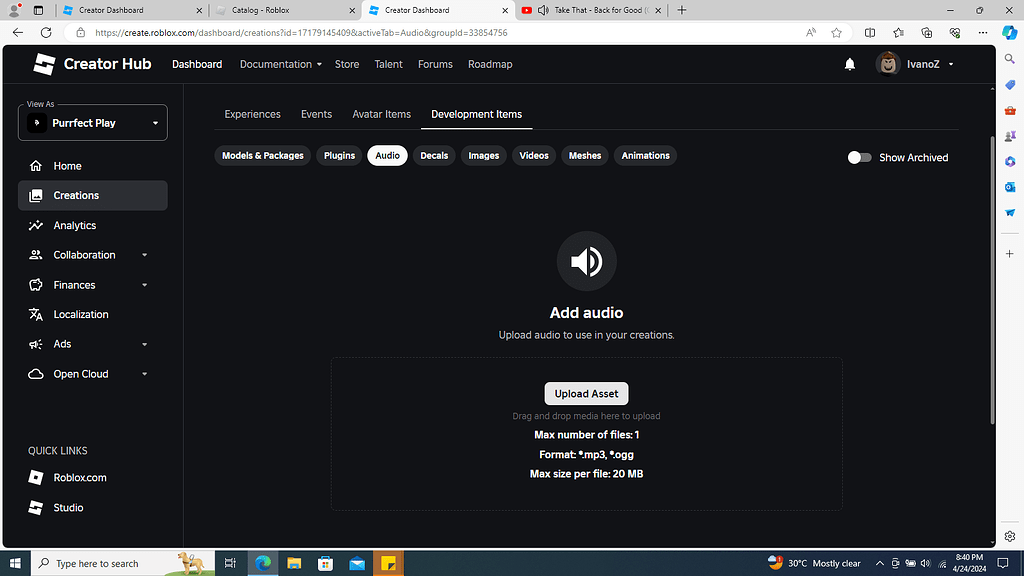Viewport: 1024px width, 576px height.
Task: Select Development Items tab
Action: coord(476,114)
